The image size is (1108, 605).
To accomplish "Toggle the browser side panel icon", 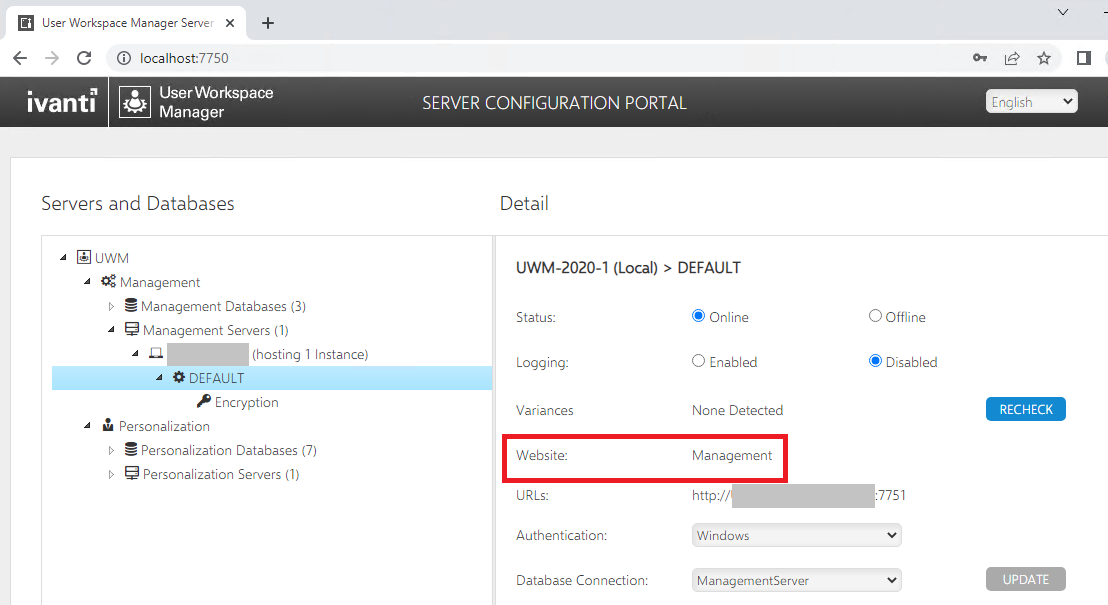I will coord(1083,58).
